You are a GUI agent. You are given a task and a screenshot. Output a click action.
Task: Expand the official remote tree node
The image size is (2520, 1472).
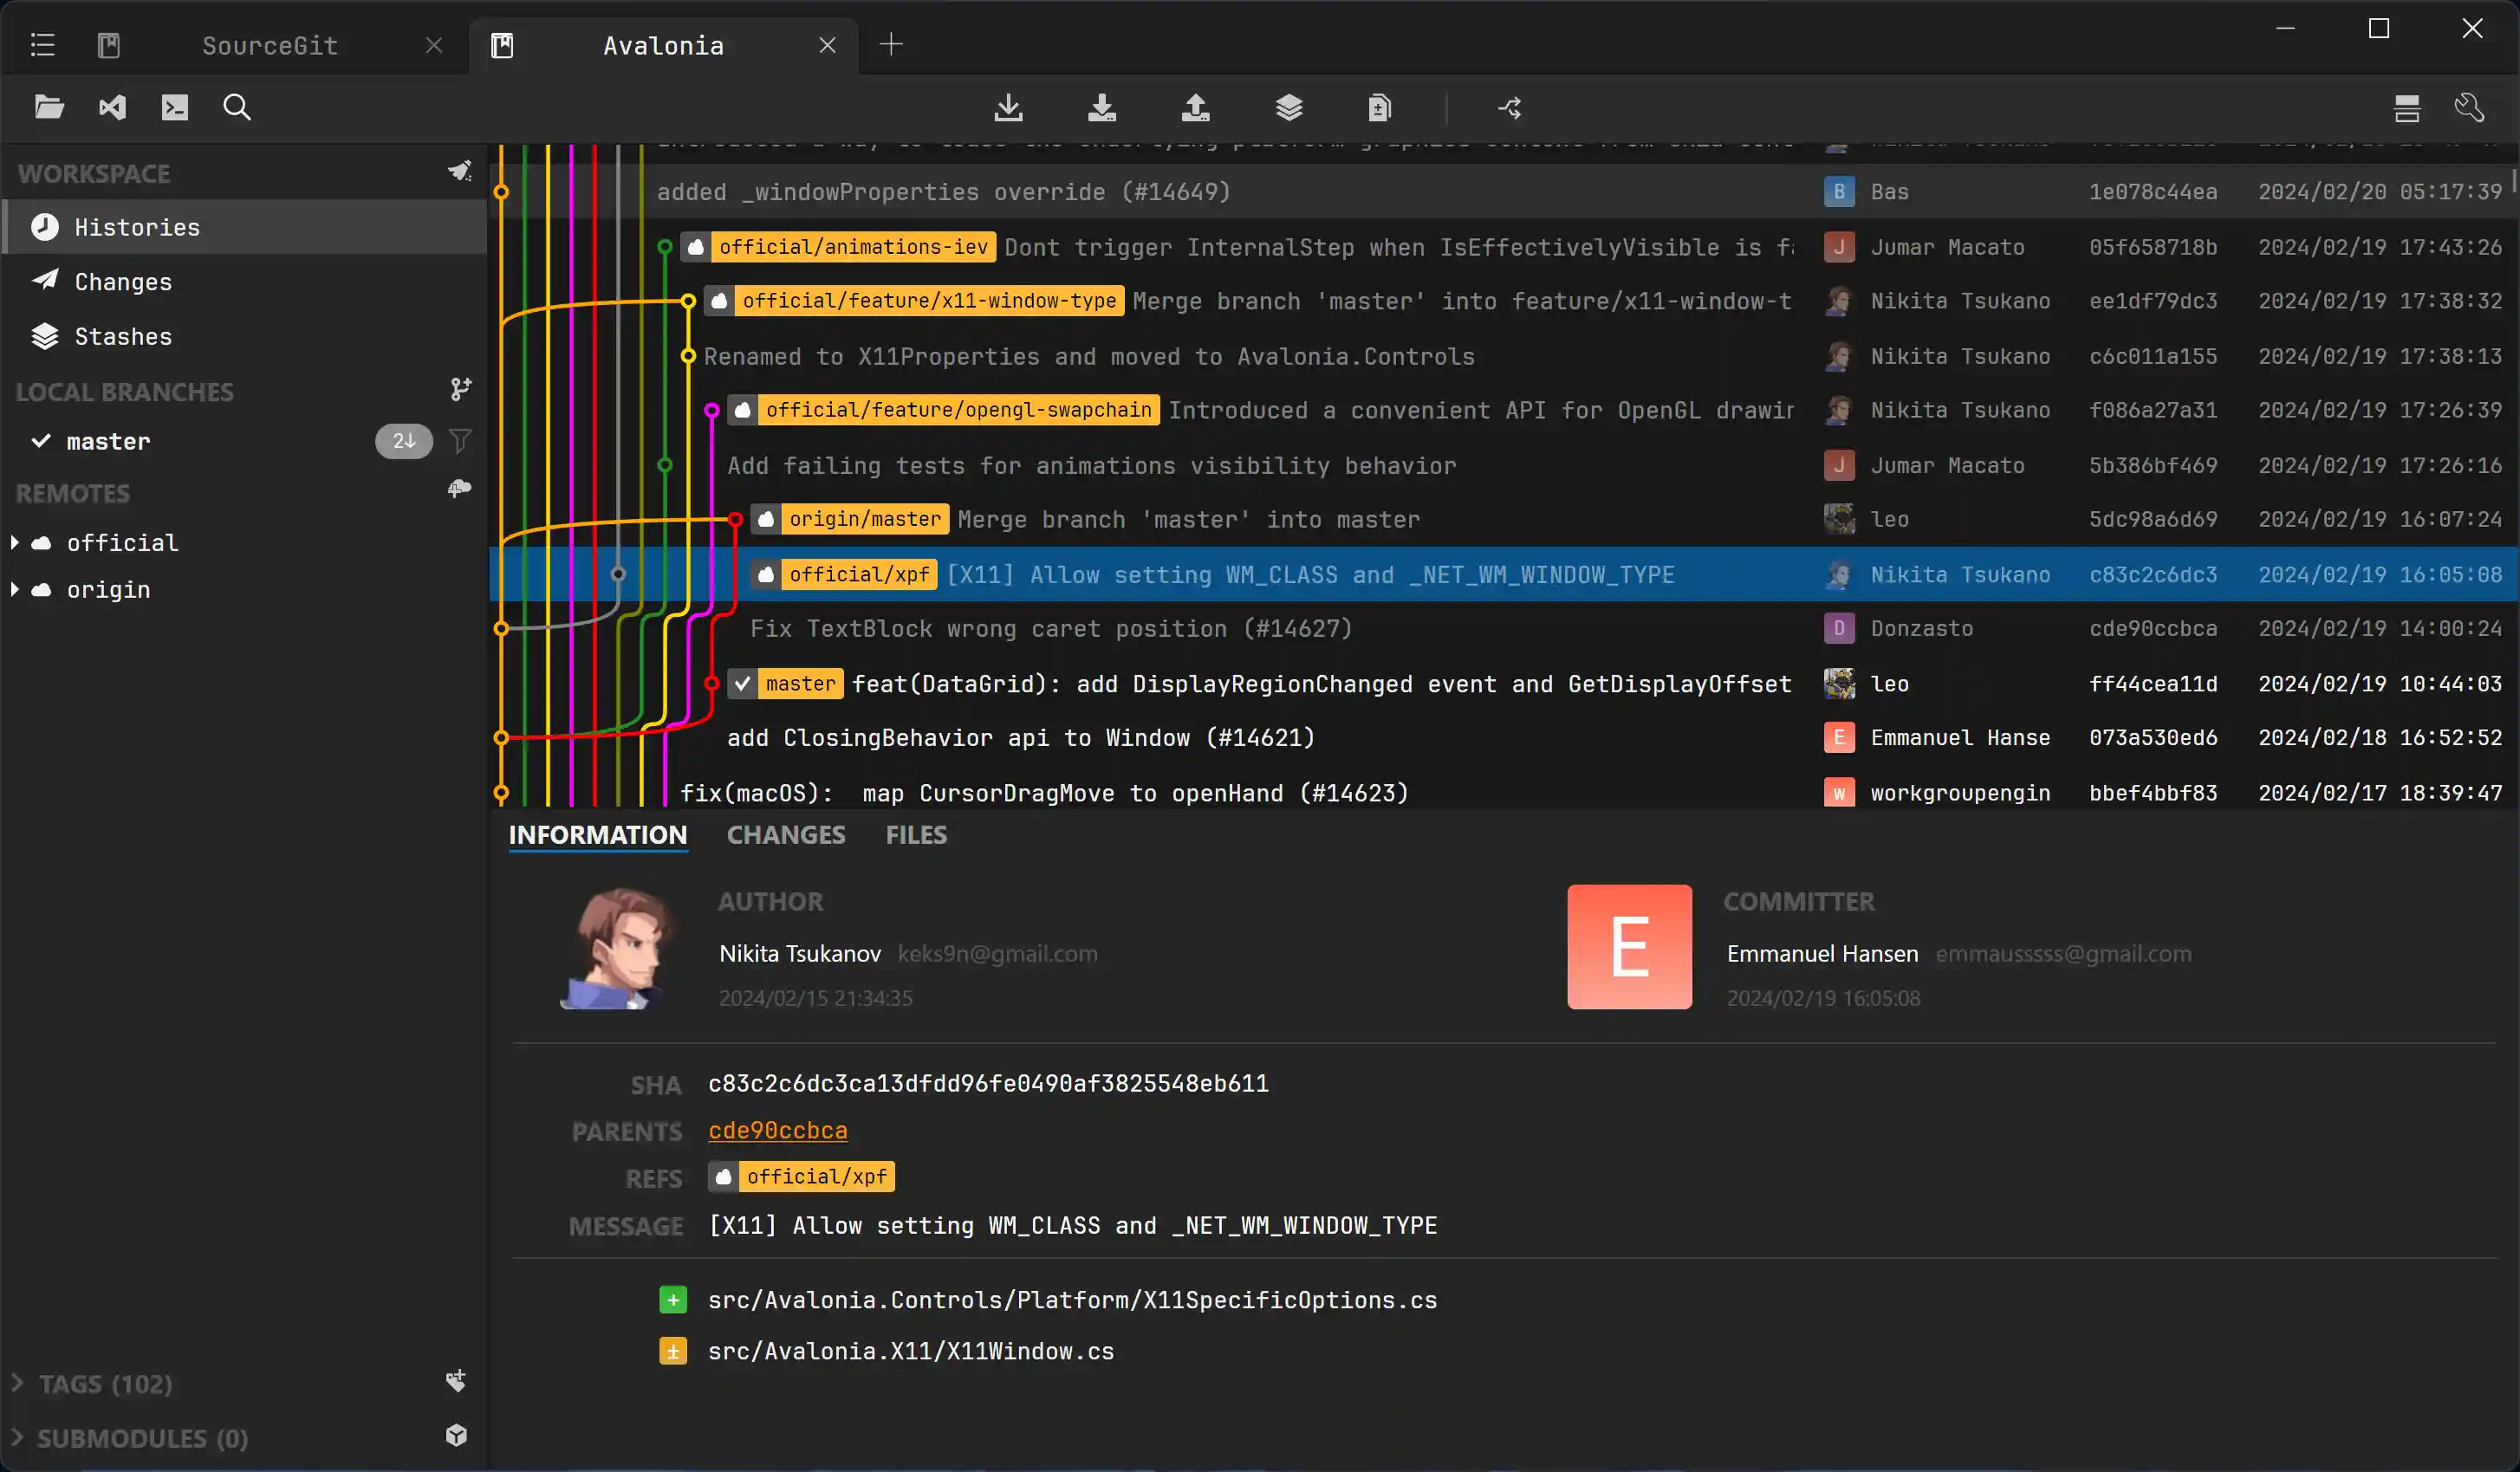[15, 542]
